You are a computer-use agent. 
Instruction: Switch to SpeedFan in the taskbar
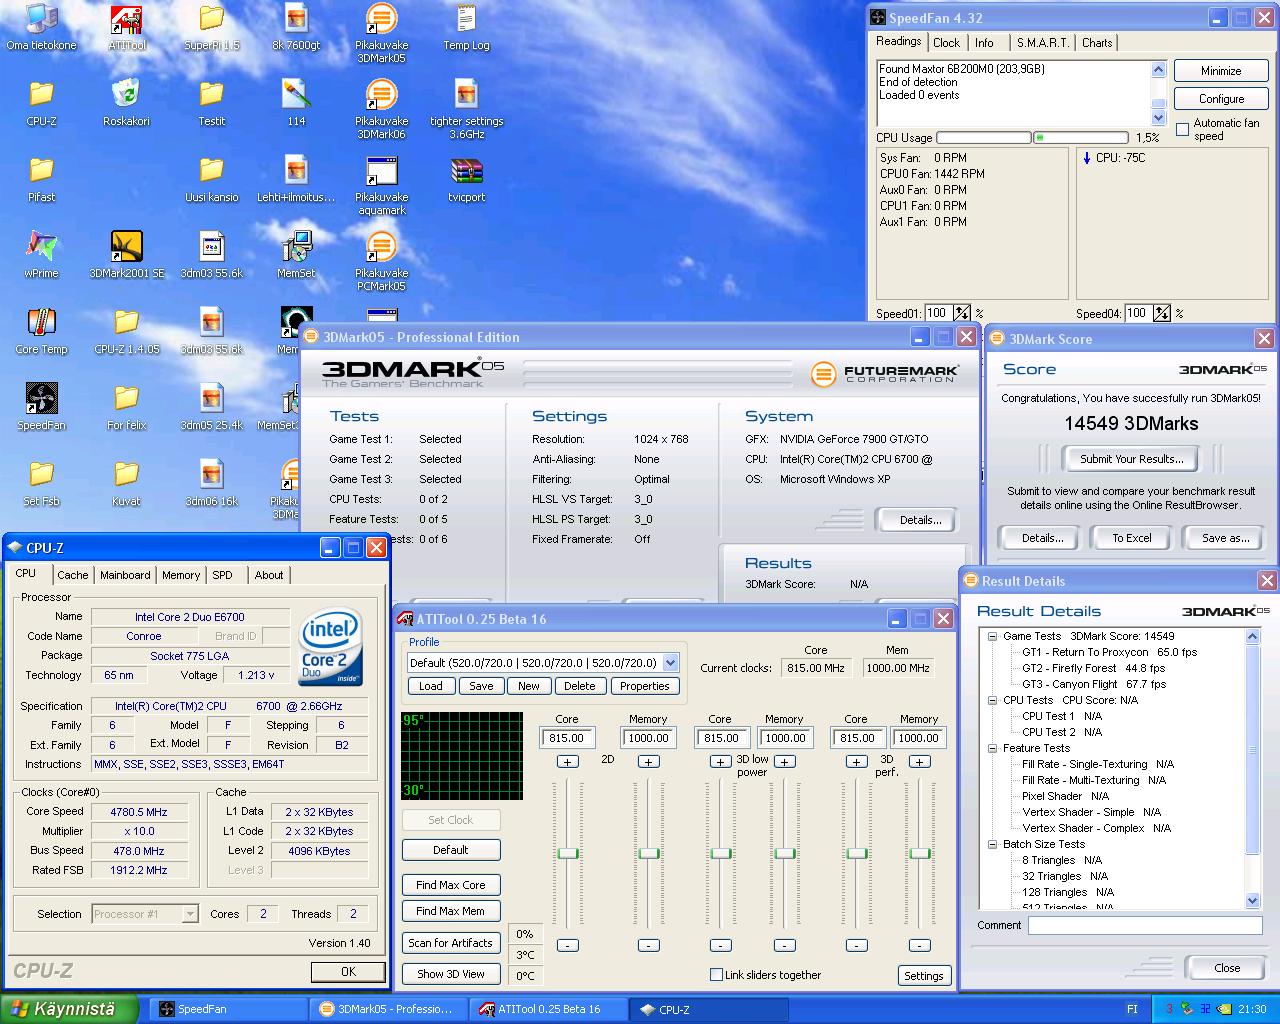229,1009
